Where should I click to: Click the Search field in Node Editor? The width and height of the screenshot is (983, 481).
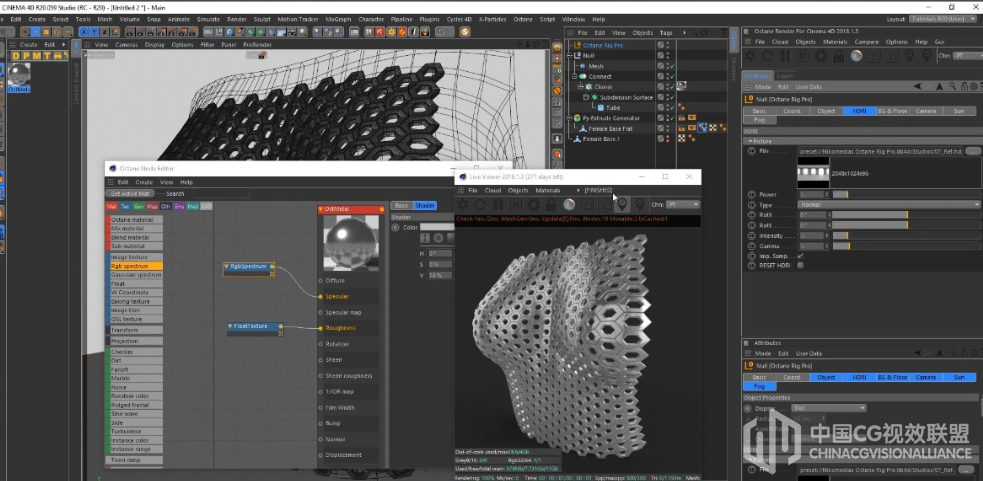pos(221,194)
